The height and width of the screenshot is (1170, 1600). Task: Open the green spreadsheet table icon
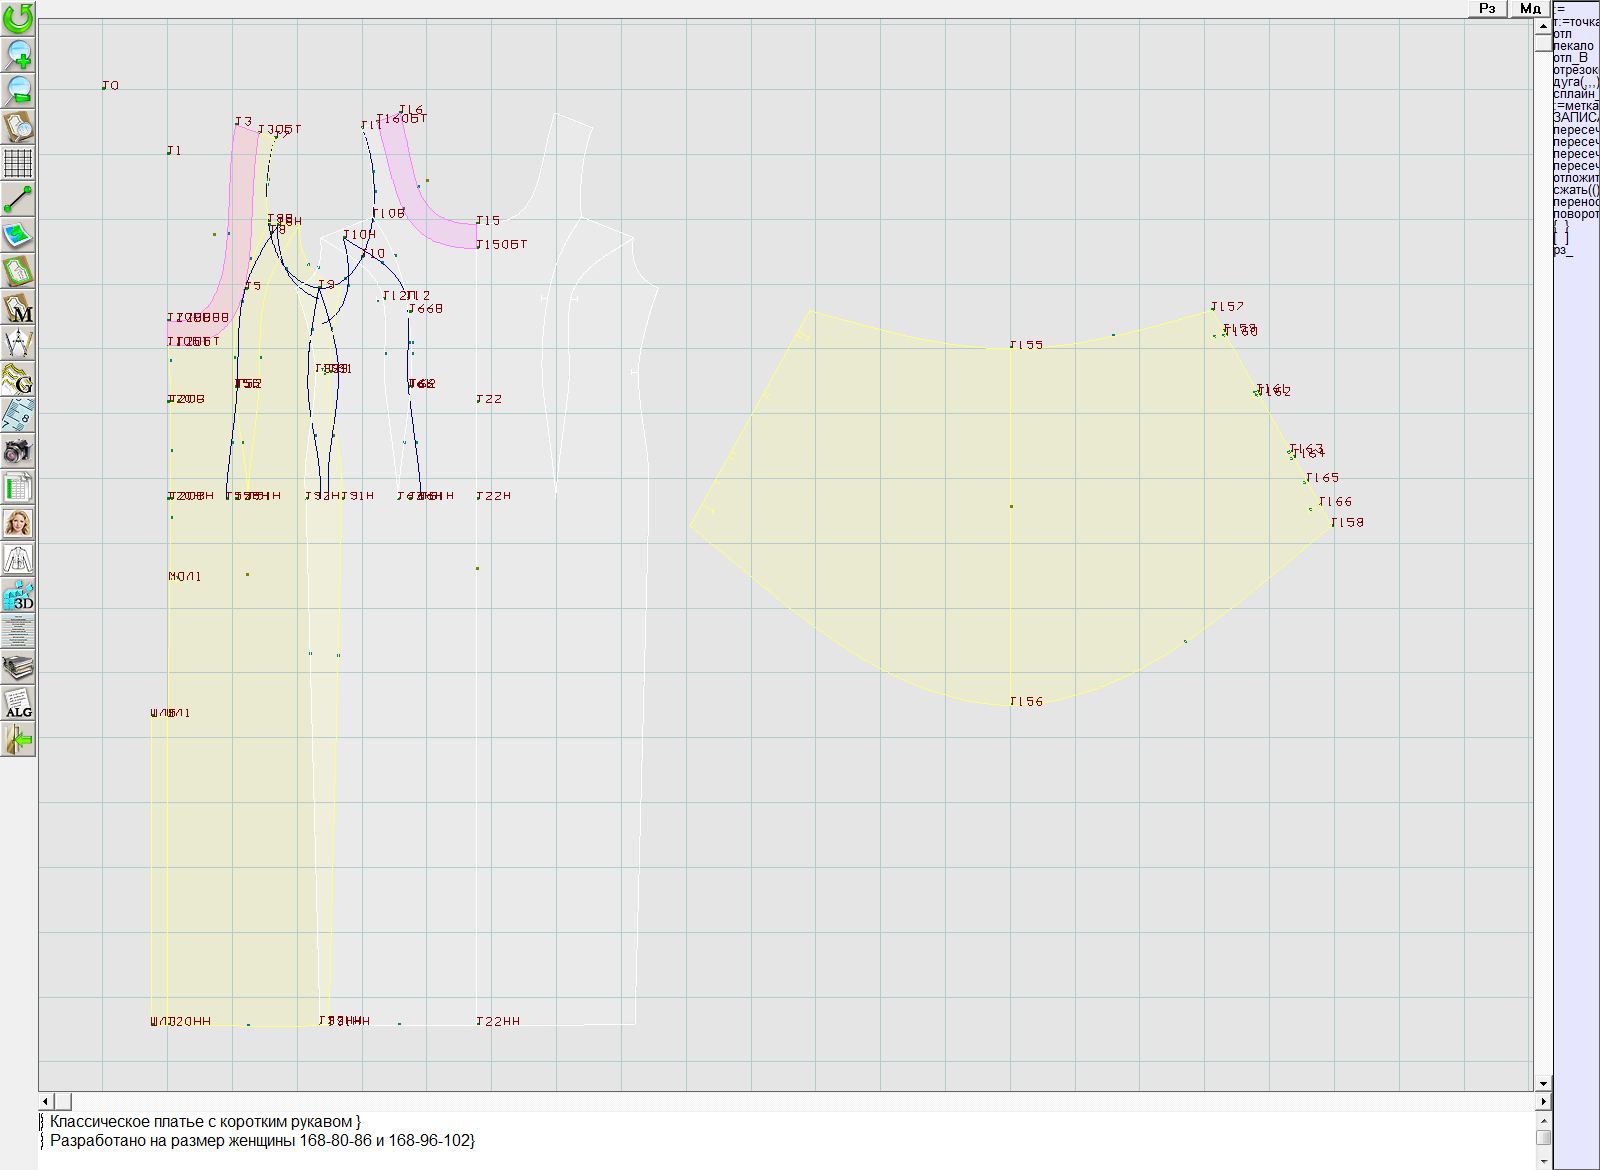[18, 488]
